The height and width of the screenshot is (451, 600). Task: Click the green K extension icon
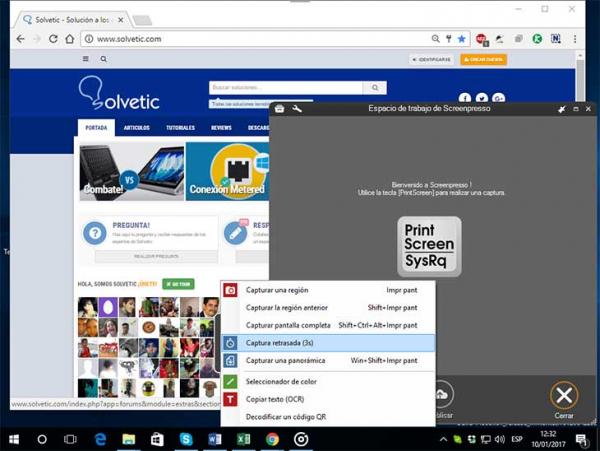click(x=537, y=39)
